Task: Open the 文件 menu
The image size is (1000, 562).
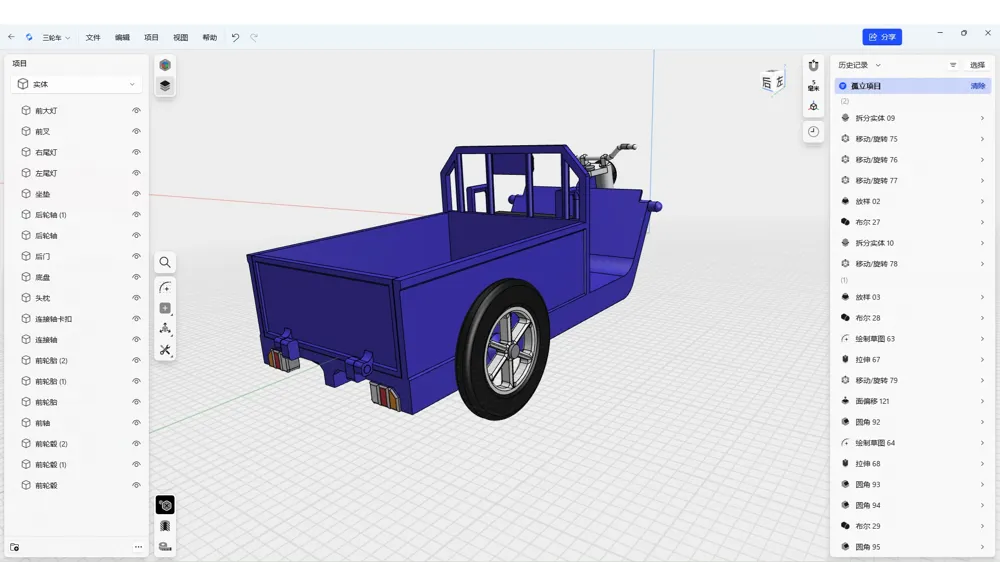Action: [x=93, y=38]
